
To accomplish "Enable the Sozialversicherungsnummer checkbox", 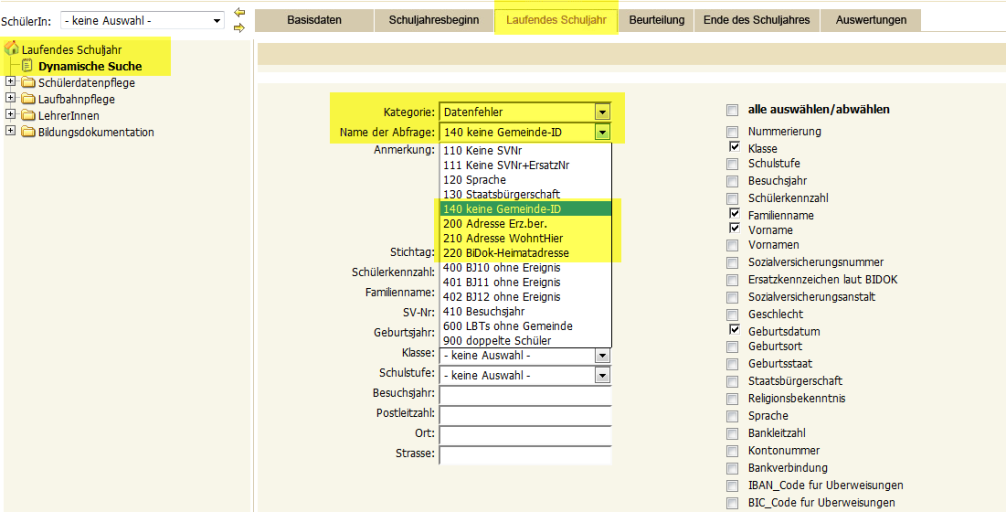I will coord(732,263).
